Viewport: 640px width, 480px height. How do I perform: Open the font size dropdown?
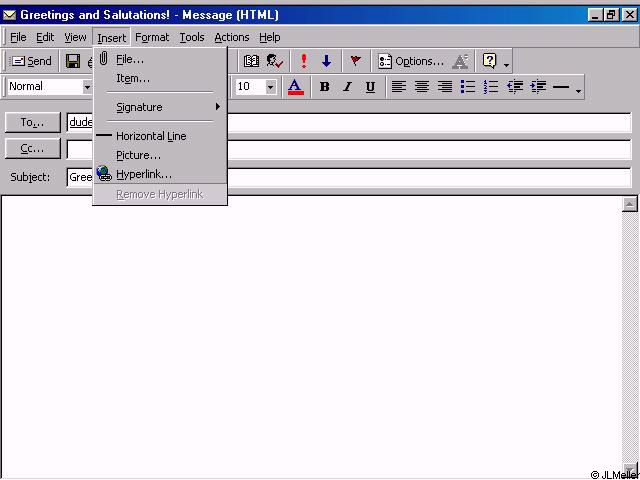(271, 87)
